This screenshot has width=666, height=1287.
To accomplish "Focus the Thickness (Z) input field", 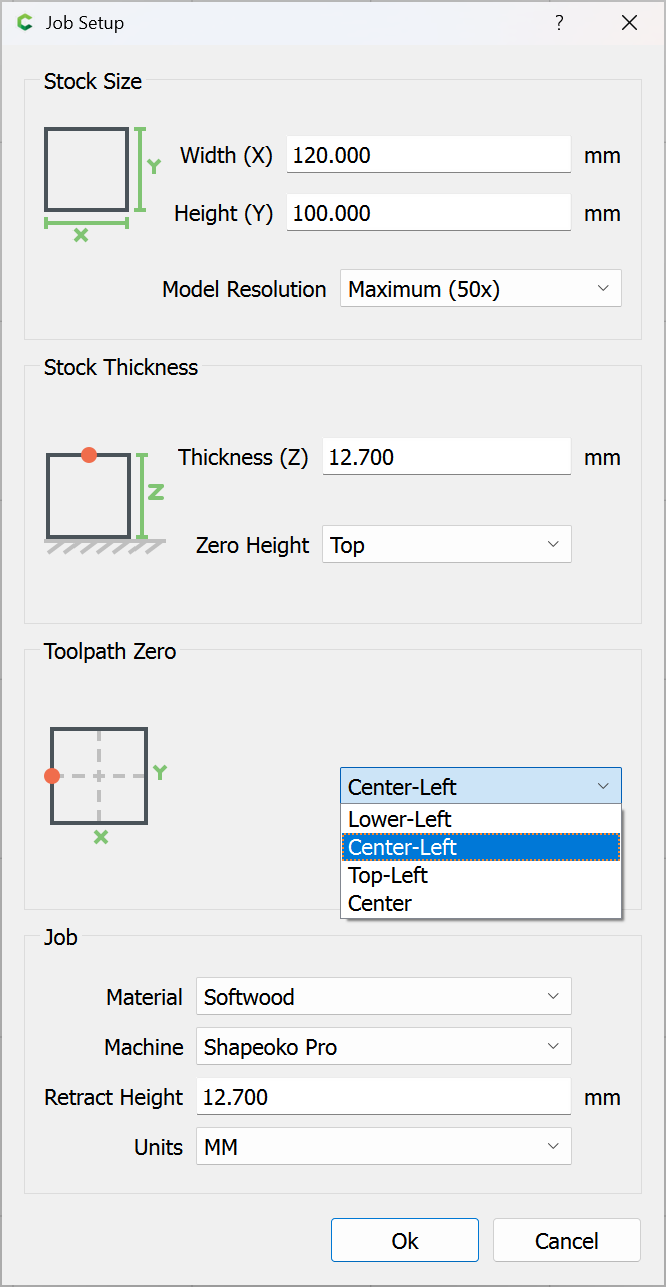I will [x=446, y=457].
